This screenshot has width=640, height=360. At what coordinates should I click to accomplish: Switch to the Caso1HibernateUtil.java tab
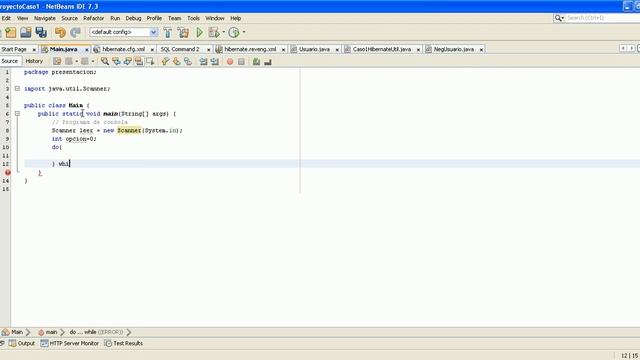(x=382, y=49)
